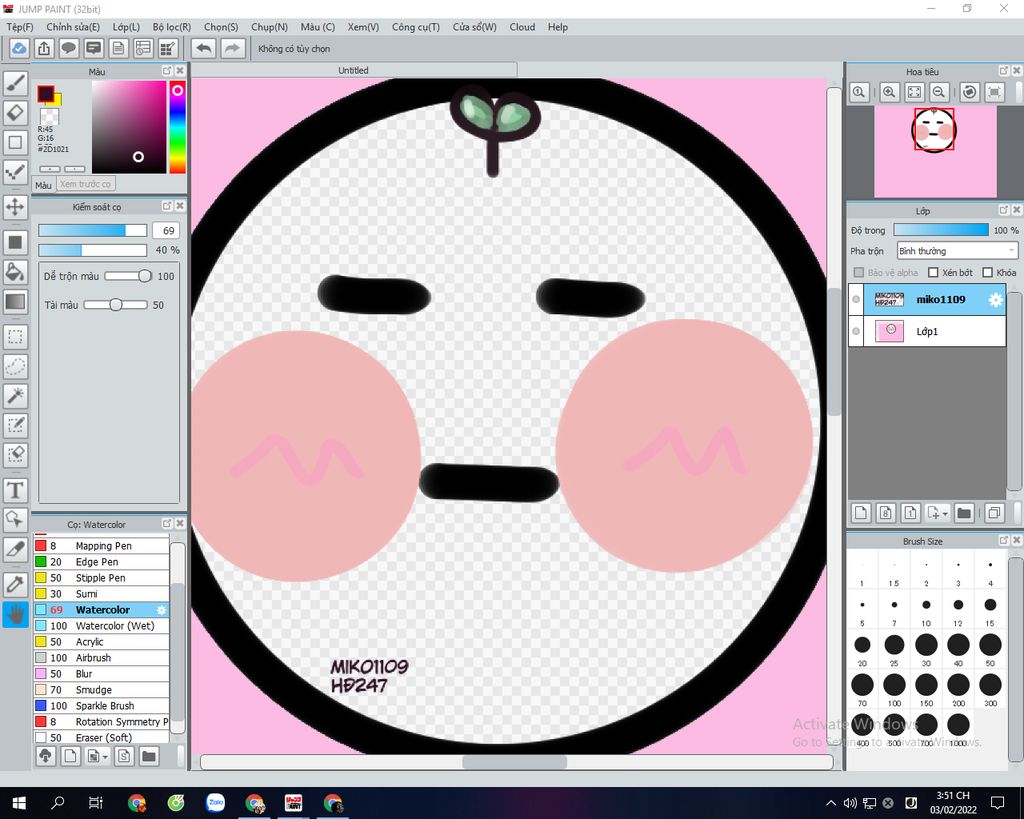The width and height of the screenshot is (1024, 819).
Task: Open Zalo from taskbar
Action: [216, 803]
